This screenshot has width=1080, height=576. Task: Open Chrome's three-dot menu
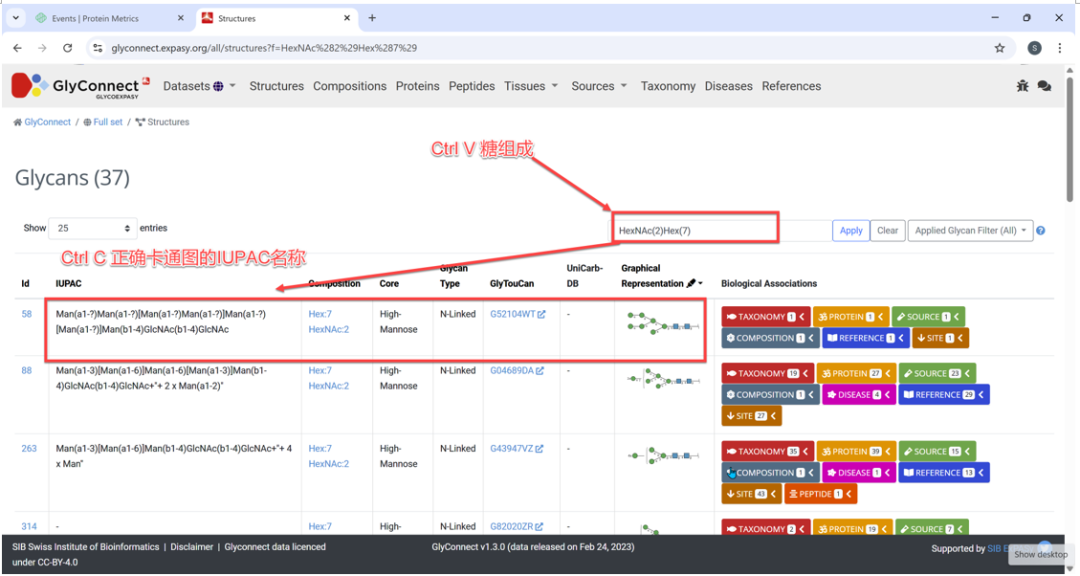1059,48
